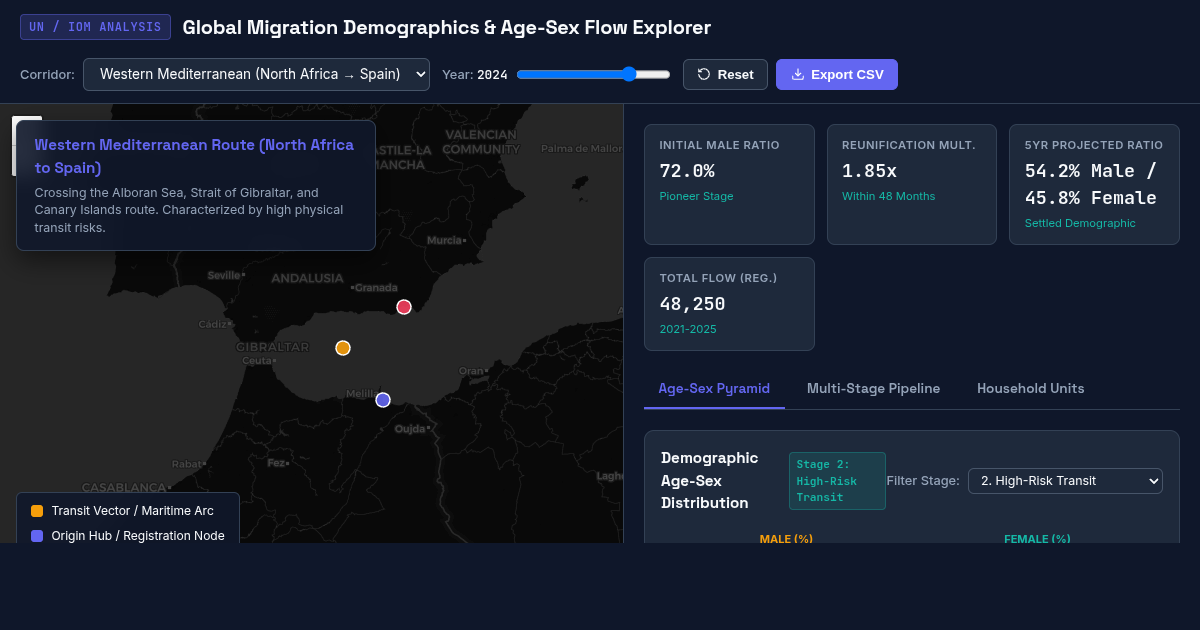Viewport: 1200px width, 630px height.
Task: Click the Within 48 Months label
Action: point(888,196)
